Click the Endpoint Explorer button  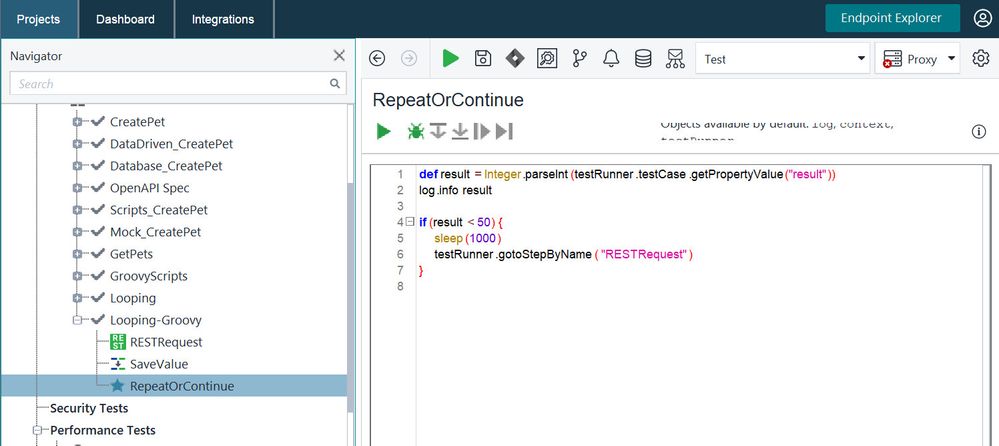point(891,18)
